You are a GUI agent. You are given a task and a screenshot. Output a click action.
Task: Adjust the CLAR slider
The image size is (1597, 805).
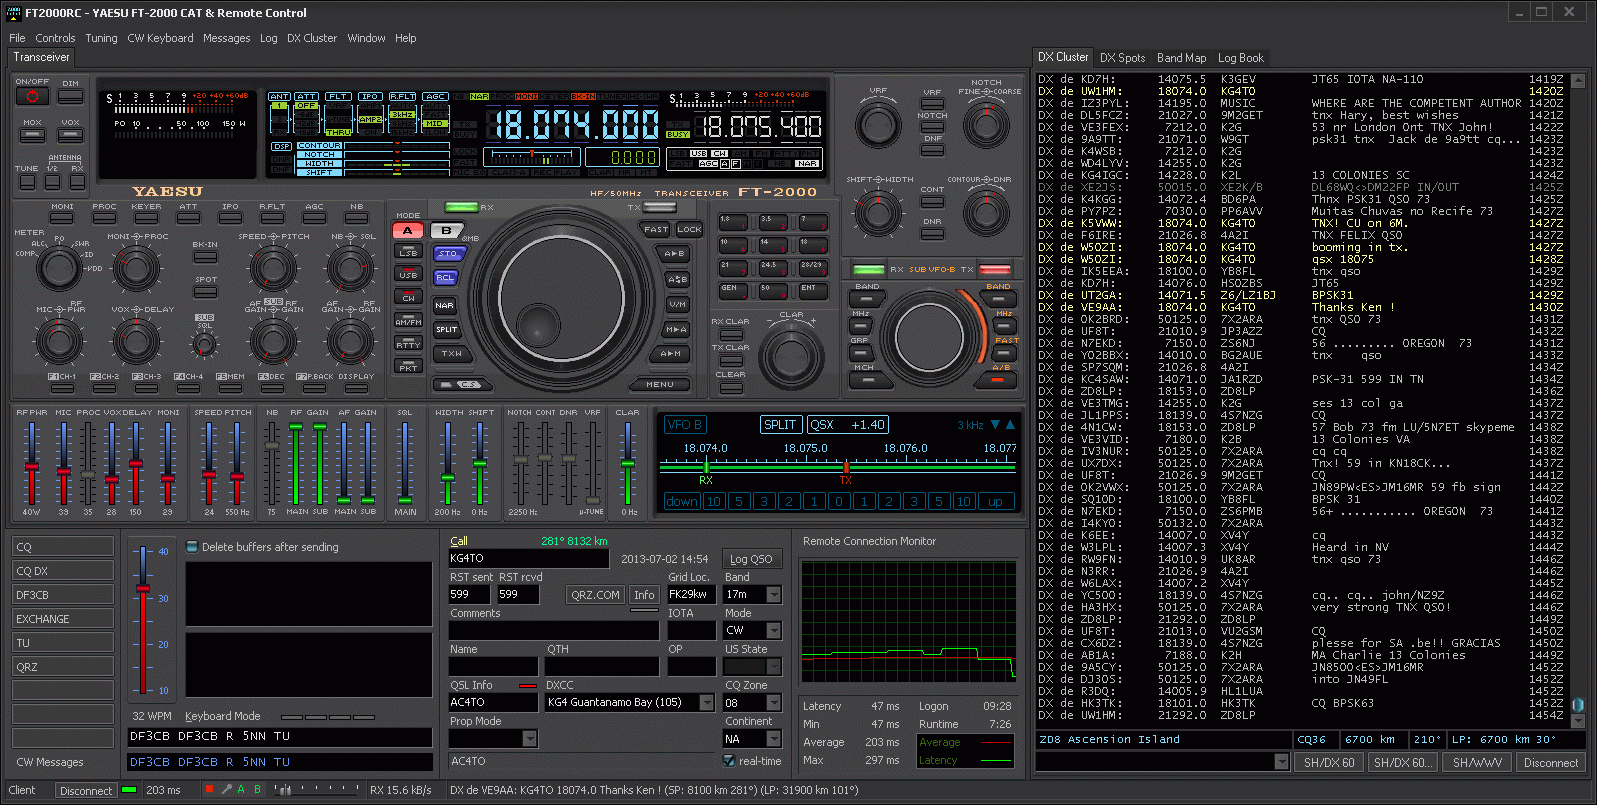click(628, 463)
